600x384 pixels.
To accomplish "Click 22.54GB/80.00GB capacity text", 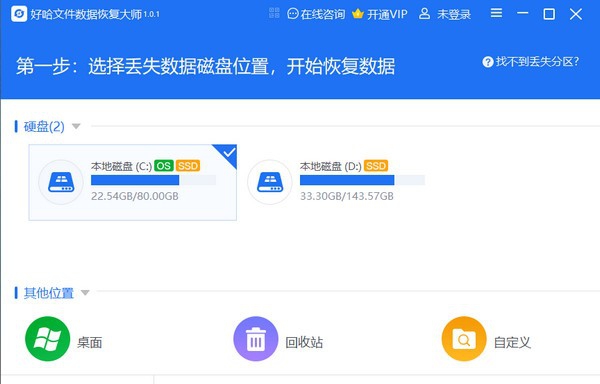I will 135,196.
